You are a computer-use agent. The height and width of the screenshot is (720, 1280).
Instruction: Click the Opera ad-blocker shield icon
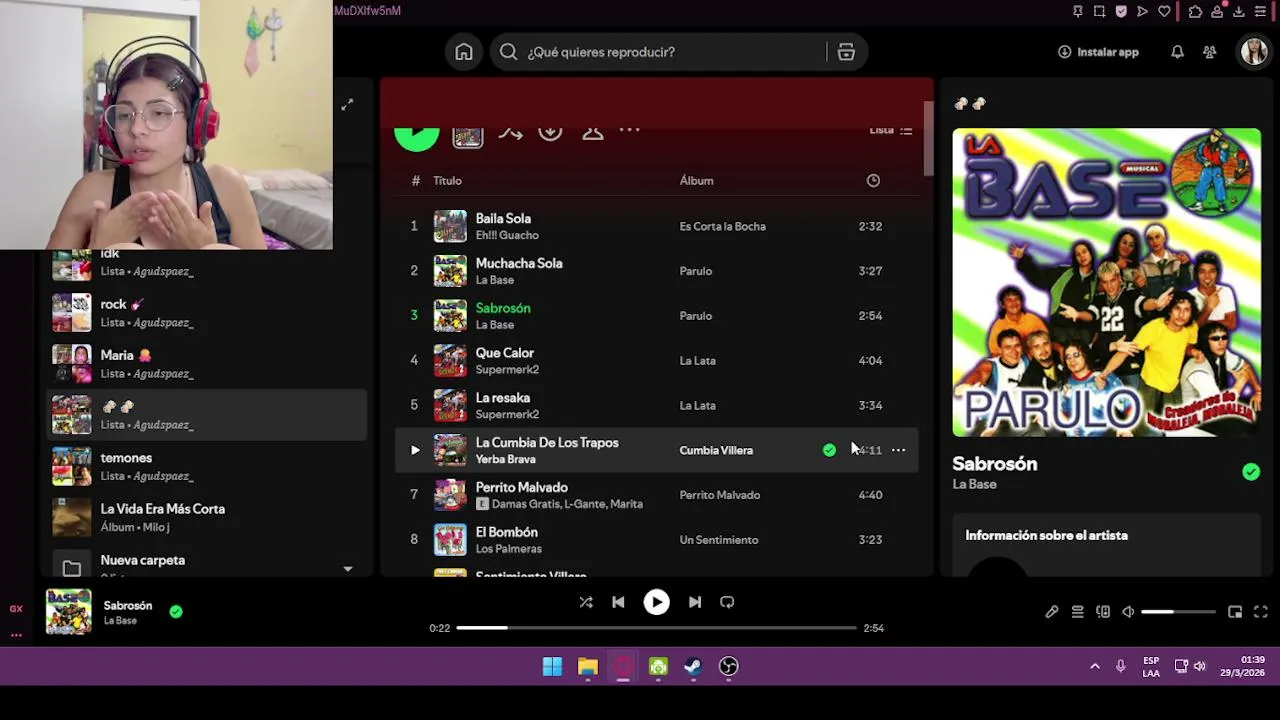[x=1121, y=11]
